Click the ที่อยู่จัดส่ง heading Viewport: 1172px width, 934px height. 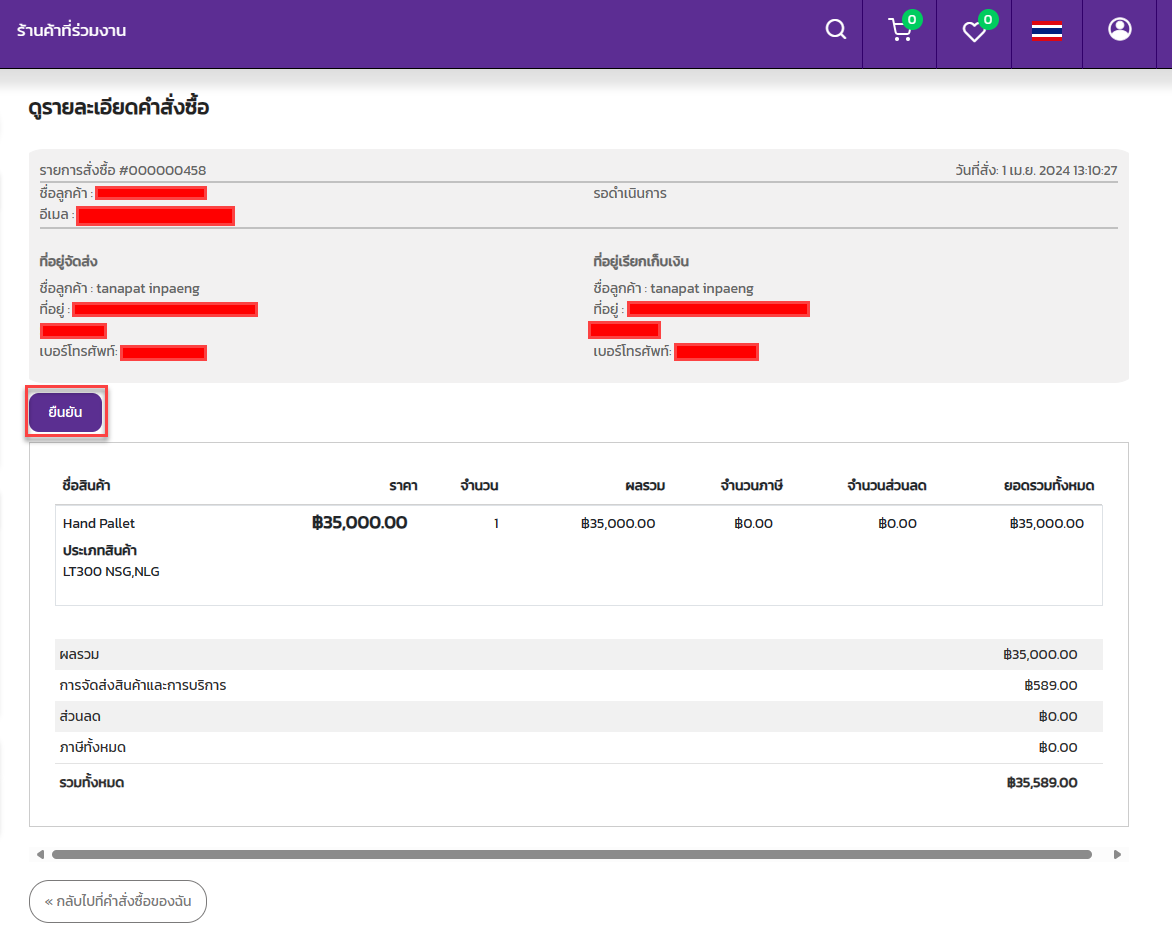click(68, 262)
